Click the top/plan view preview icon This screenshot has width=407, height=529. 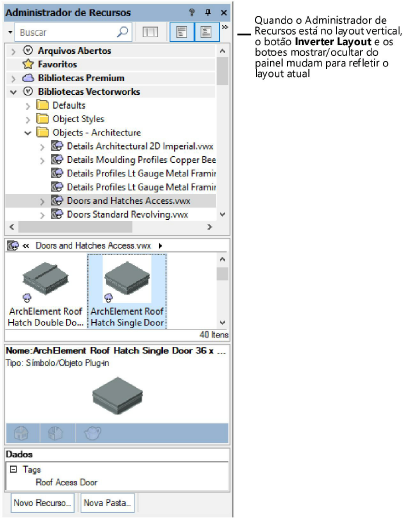[22, 433]
